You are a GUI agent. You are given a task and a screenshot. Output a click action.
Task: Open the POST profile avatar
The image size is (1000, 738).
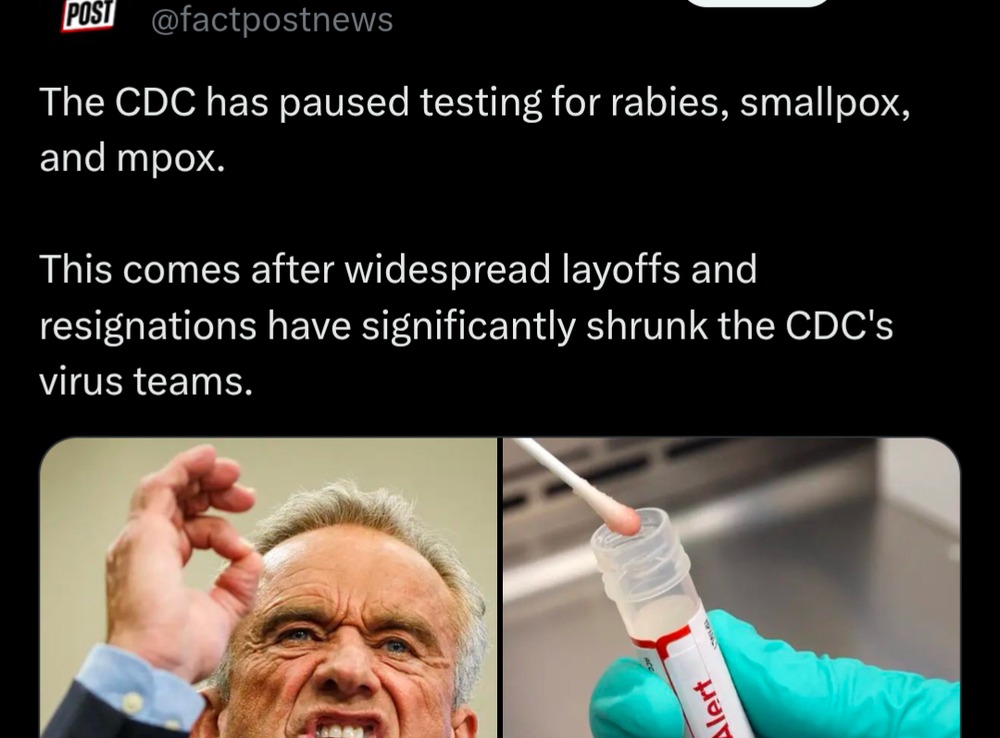[88, 15]
